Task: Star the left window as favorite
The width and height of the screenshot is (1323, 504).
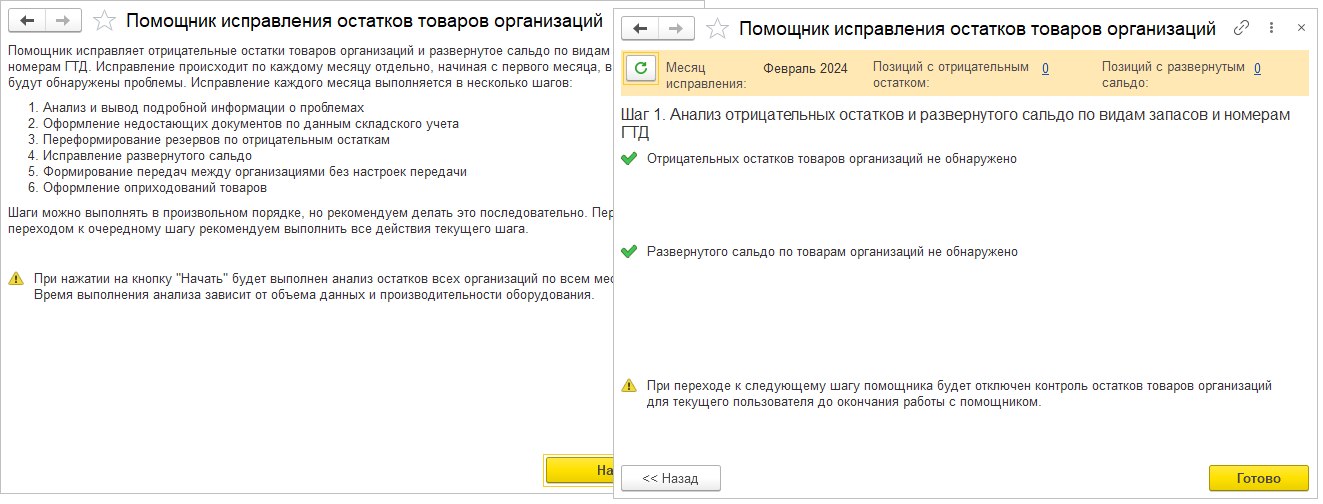Action: pos(102,20)
